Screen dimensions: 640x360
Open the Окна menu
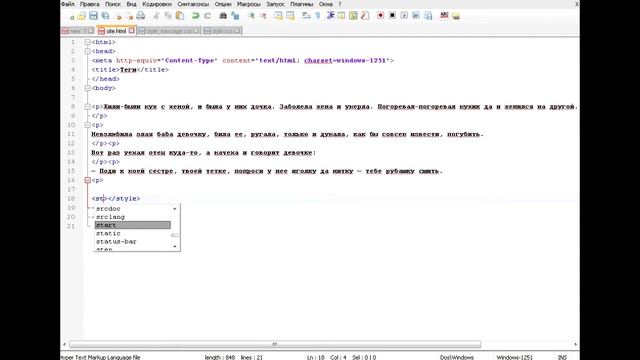(x=325, y=4)
